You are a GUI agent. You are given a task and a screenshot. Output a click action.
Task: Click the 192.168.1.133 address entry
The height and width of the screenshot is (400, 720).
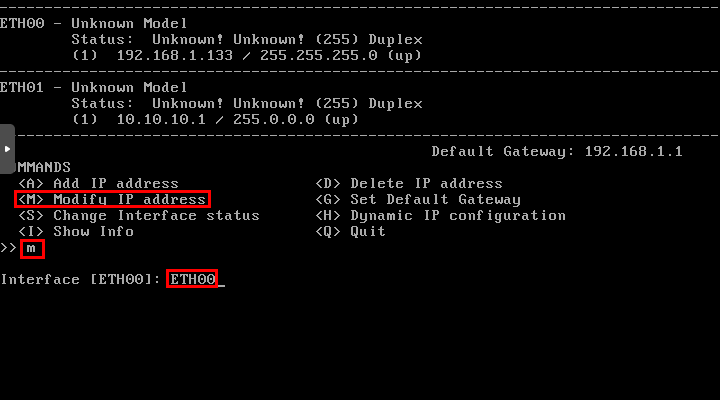point(174,55)
